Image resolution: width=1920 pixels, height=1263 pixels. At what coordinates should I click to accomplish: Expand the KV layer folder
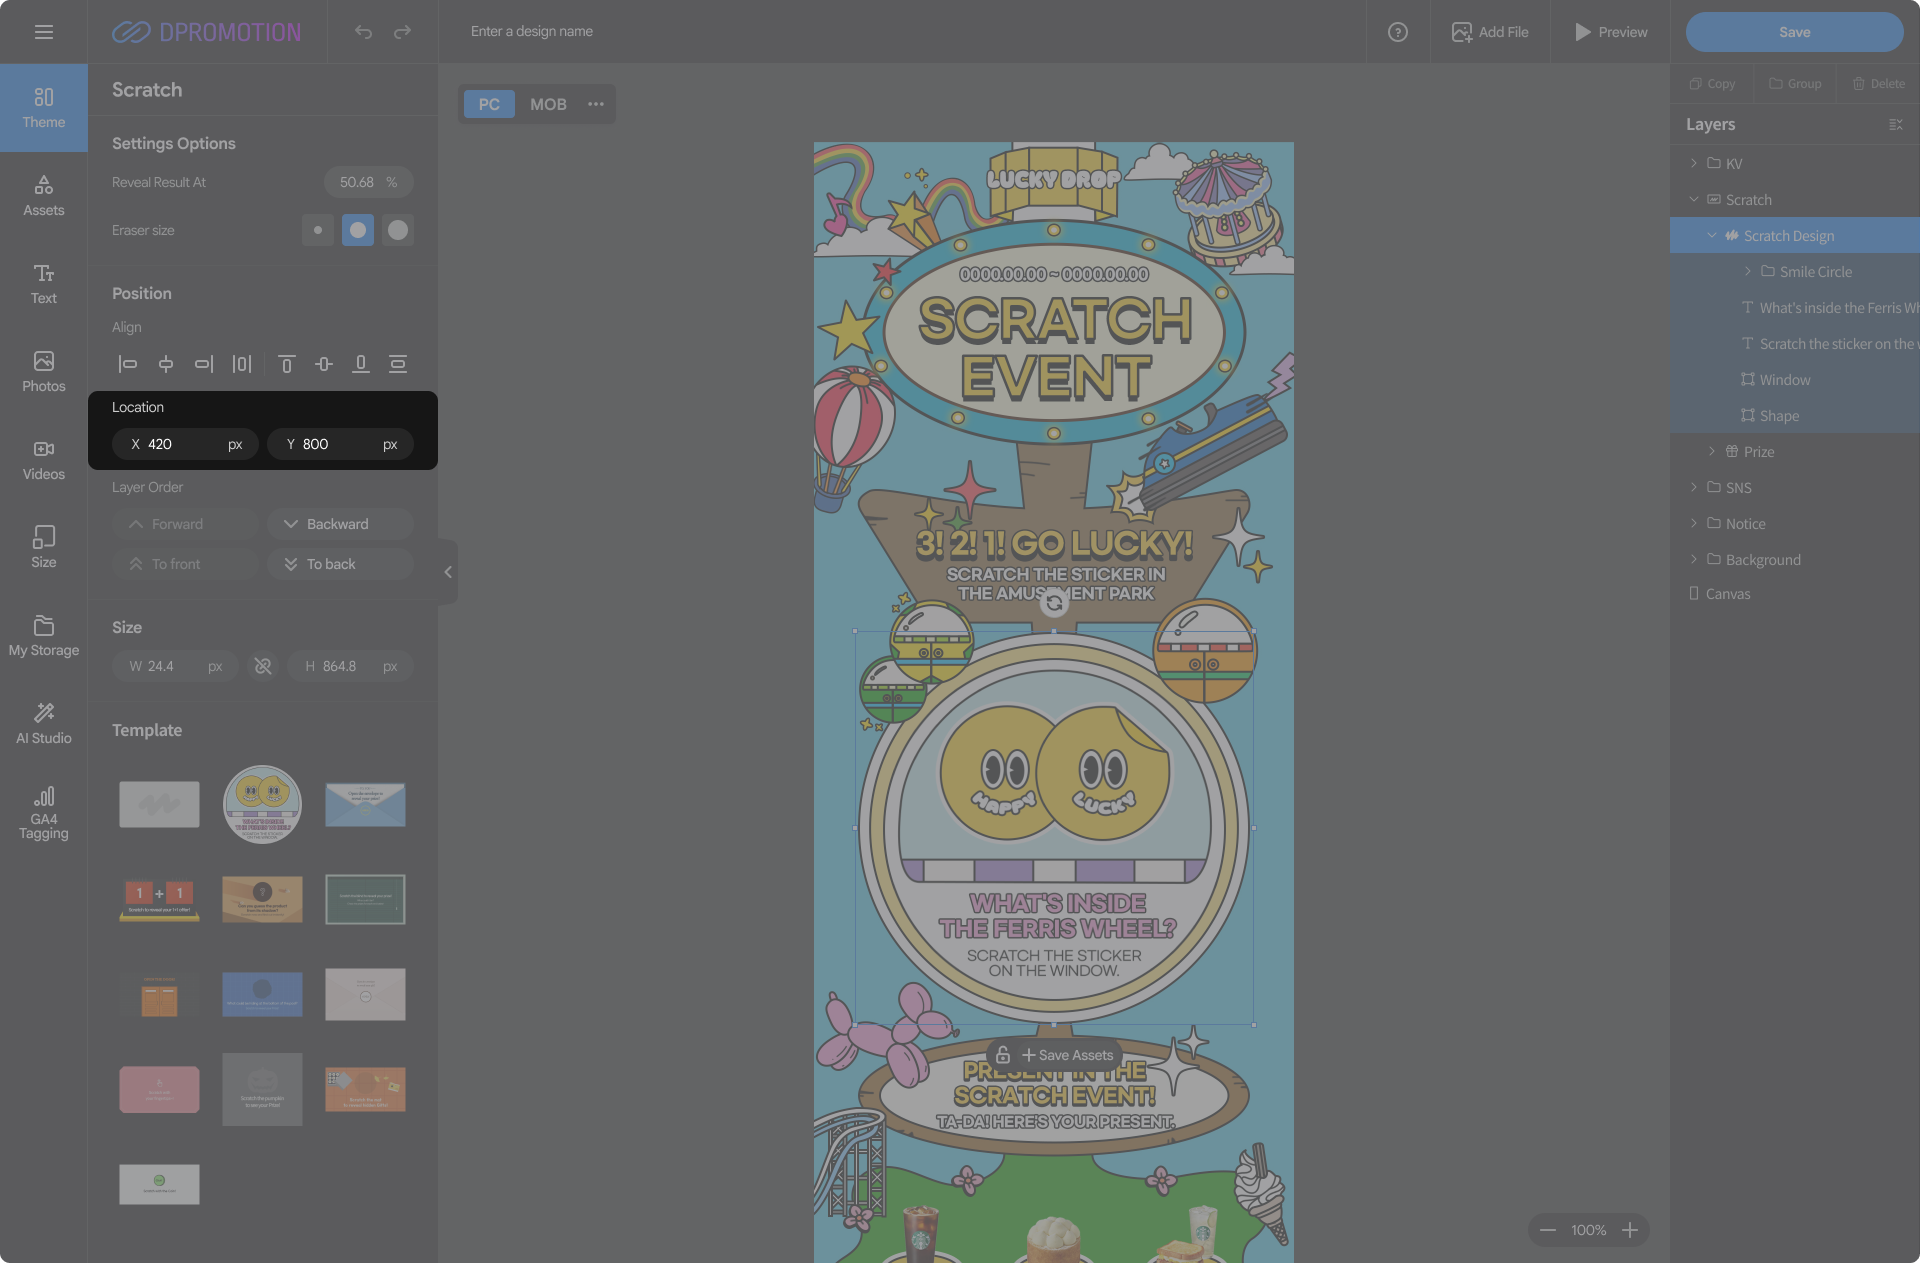coord(1693,163)
